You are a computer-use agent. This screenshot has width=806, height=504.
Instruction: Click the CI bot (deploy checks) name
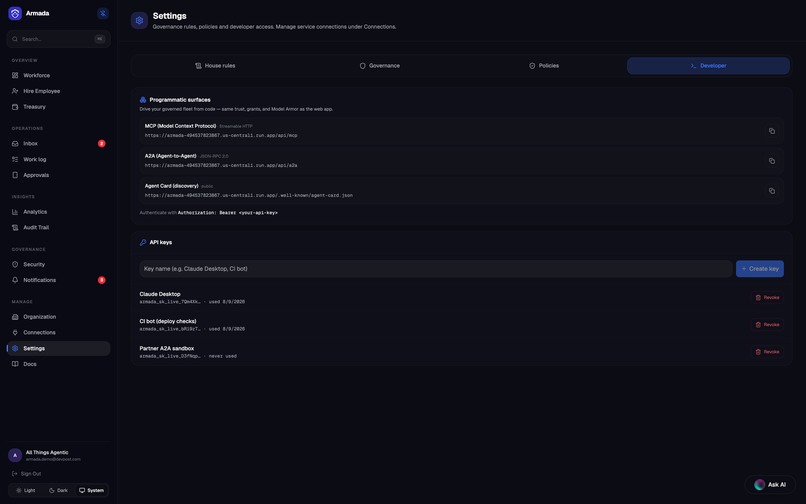[x=168, y=321]
